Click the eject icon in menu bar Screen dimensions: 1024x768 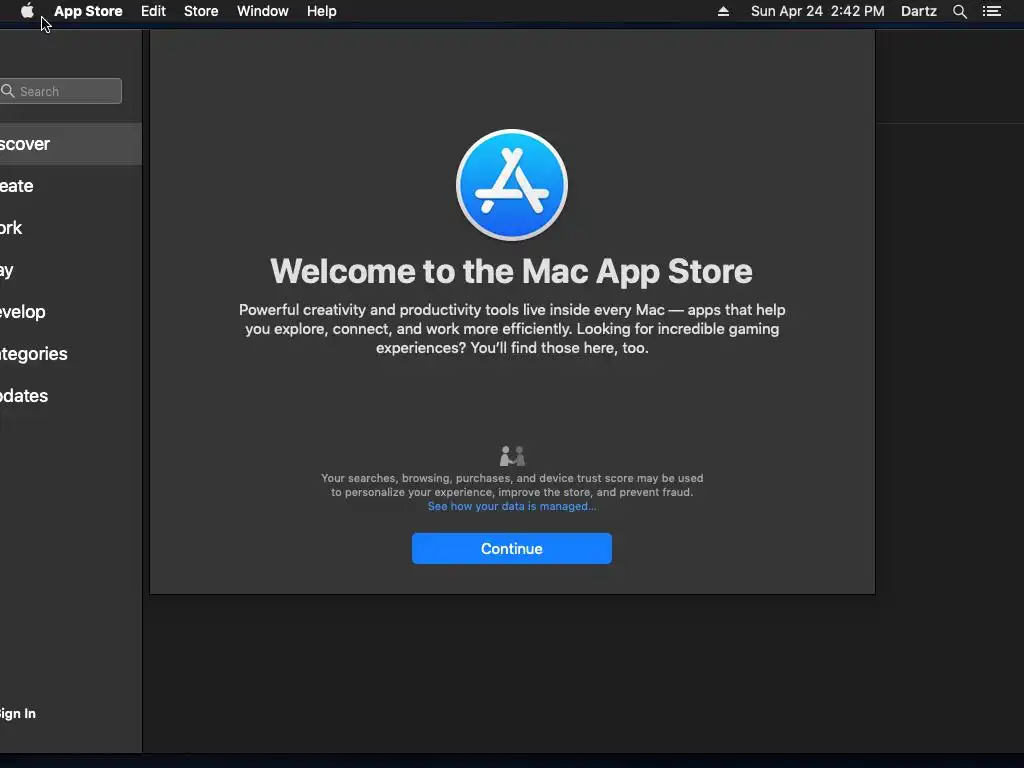[724, 11]
